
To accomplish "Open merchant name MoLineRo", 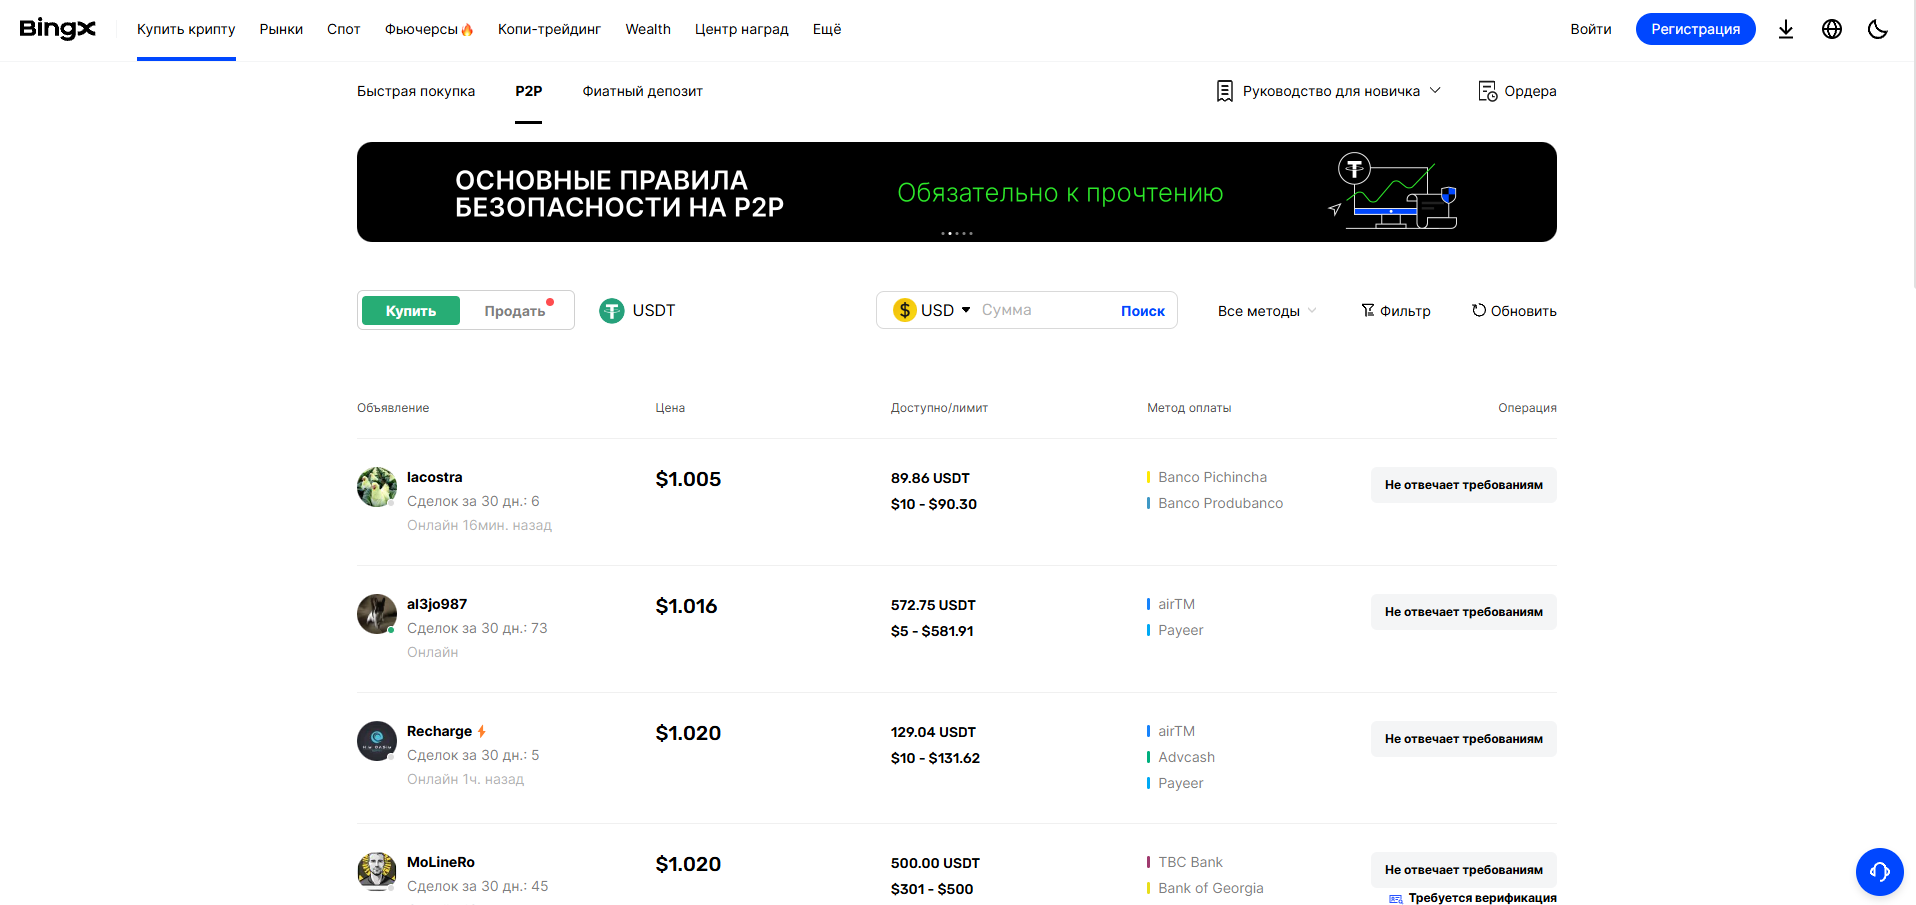I will click(441, 862).
